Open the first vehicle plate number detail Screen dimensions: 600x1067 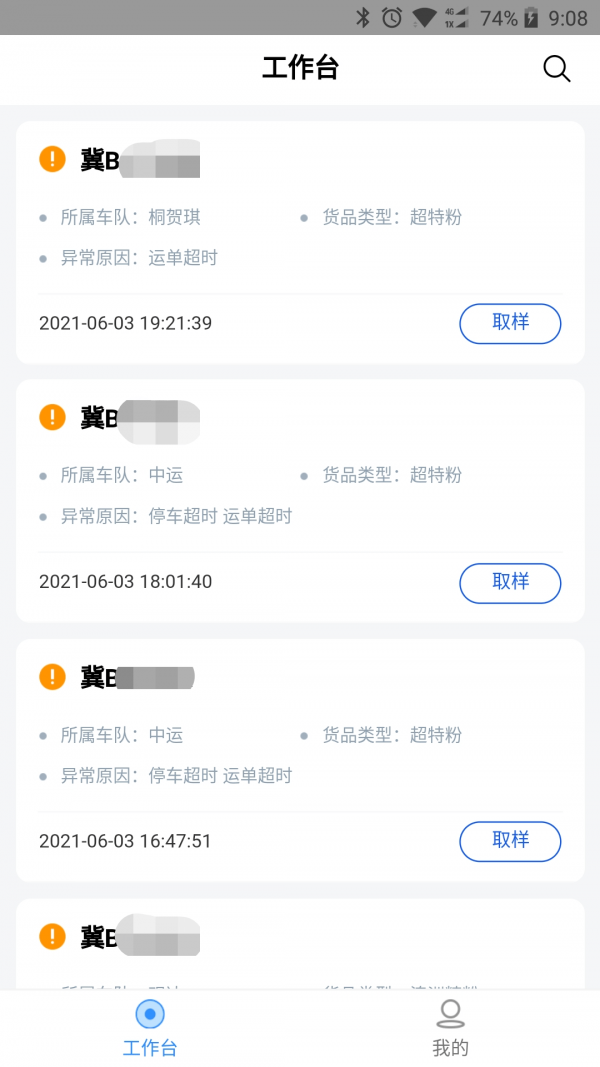coord(140,158)
